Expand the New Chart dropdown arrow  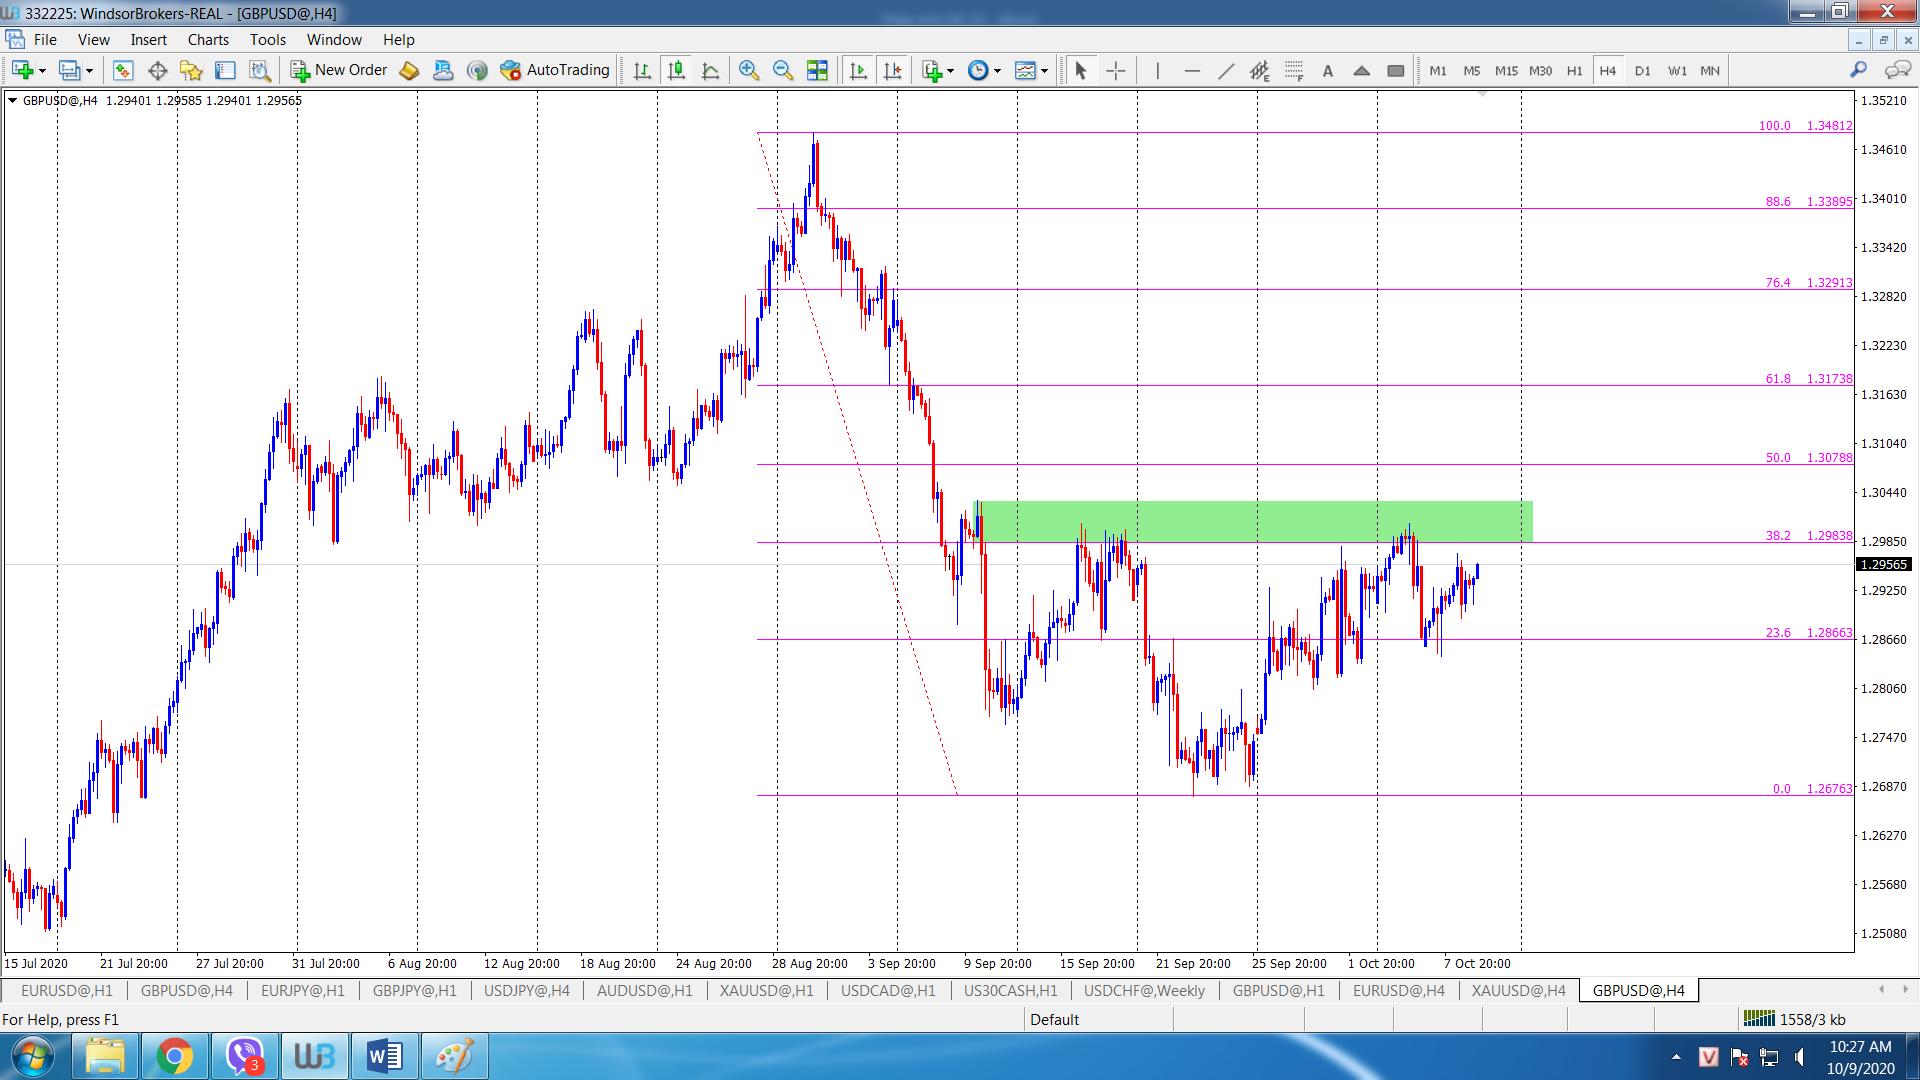pos(42,70)
